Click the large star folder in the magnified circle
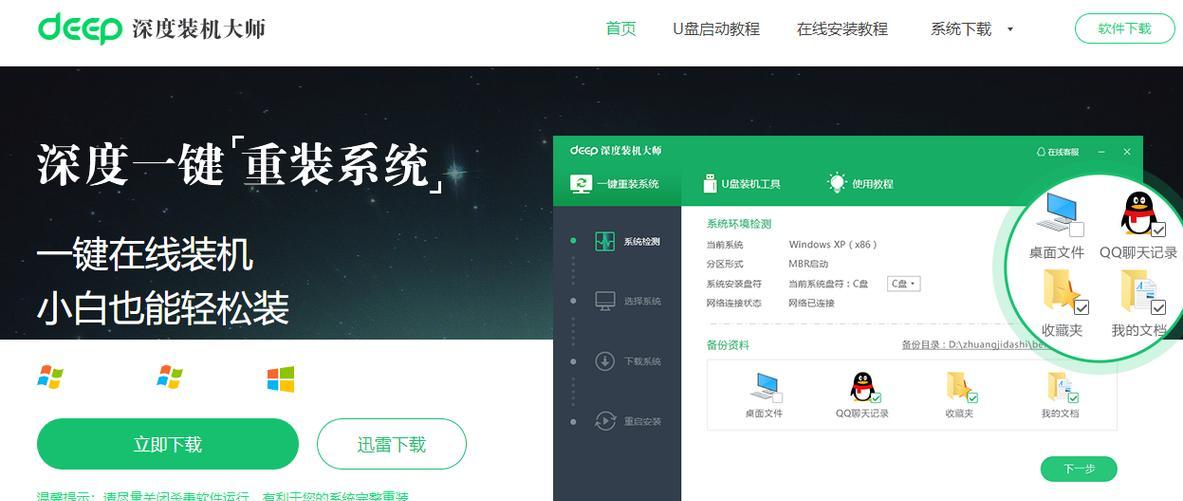Viewport: 1183px width, 501px height. point(1062,289)
